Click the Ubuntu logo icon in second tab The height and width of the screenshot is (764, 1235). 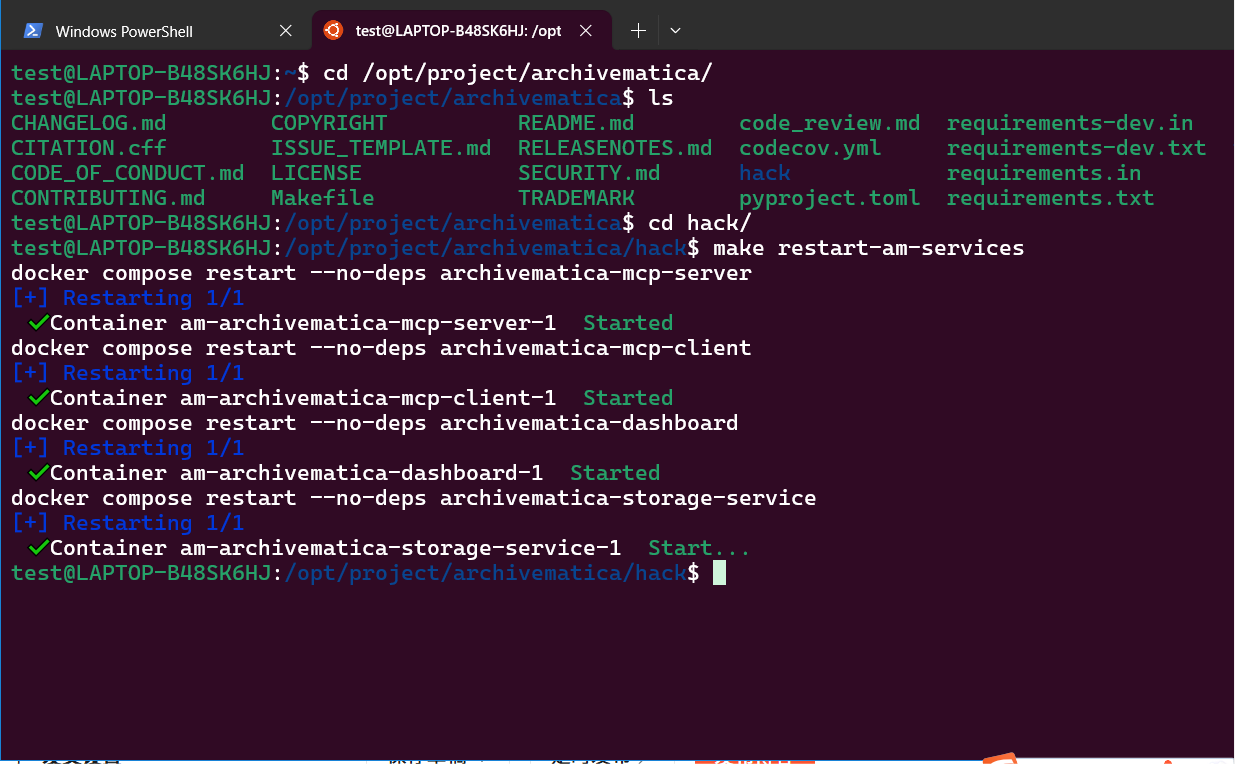(333, 30)
